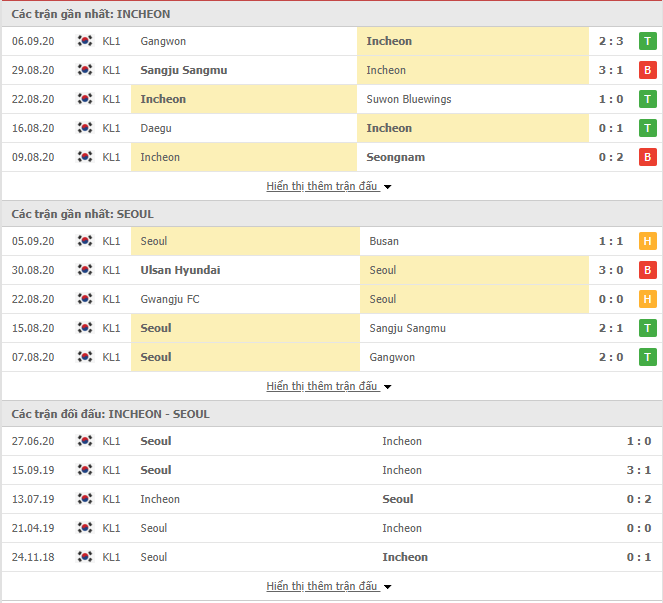Viewport: 663px width, 603px height.
Task: Expand more Incheon–Seoul head-to-head matches
Action: (329, 586)
